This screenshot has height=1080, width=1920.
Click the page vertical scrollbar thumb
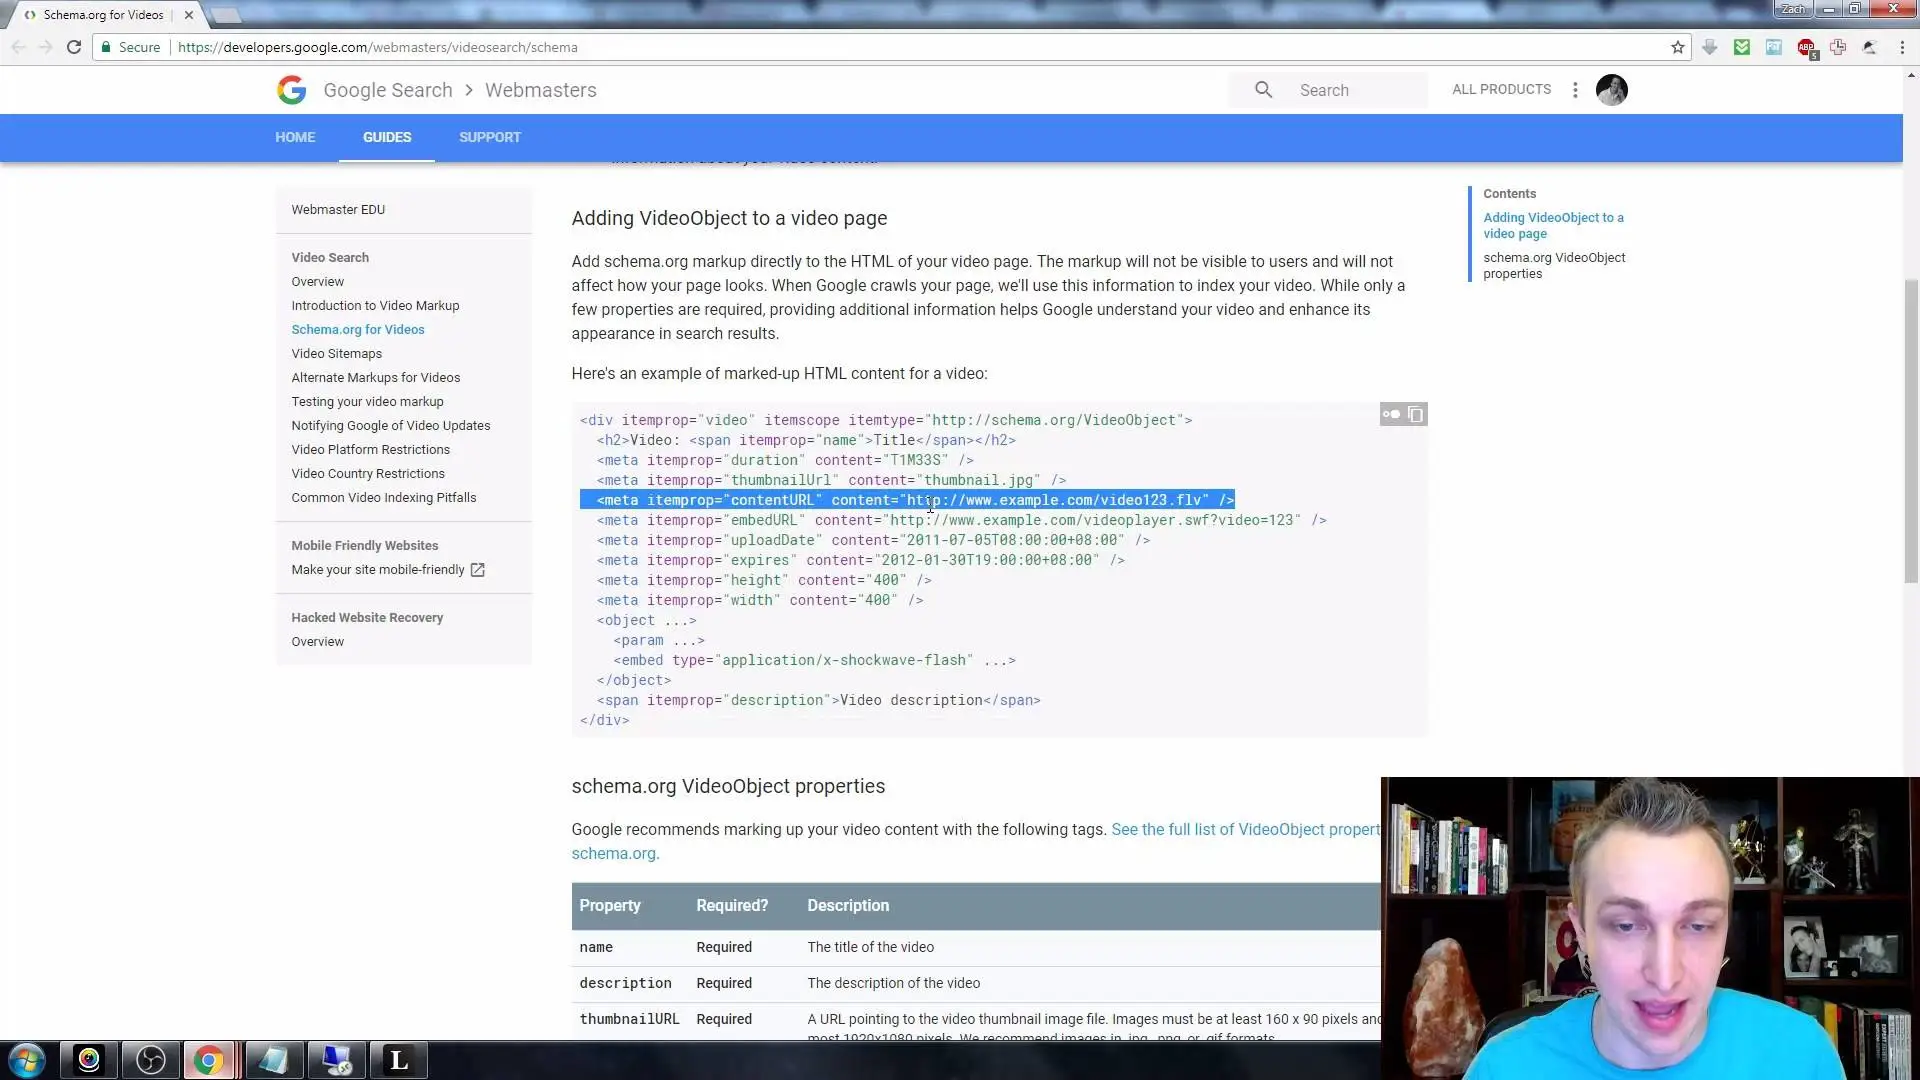point(1911,430)
